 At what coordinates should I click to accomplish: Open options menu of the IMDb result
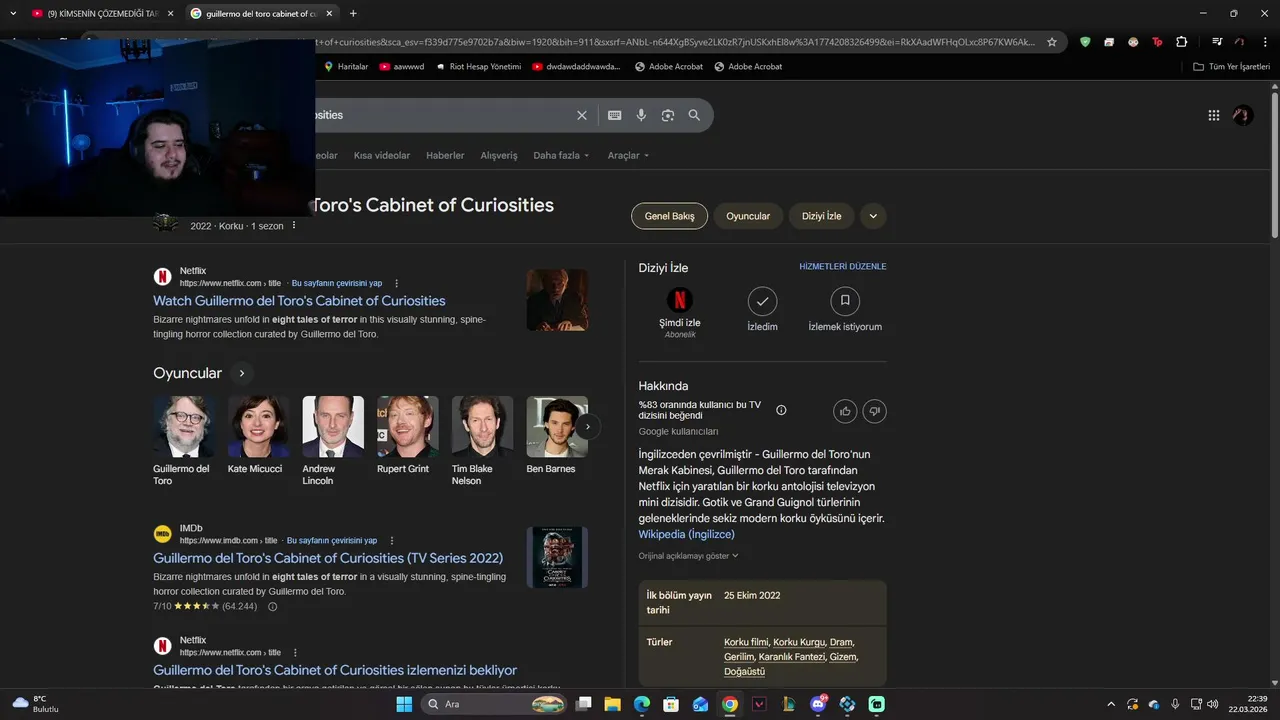pyautogui.click(x=391, y=540)
